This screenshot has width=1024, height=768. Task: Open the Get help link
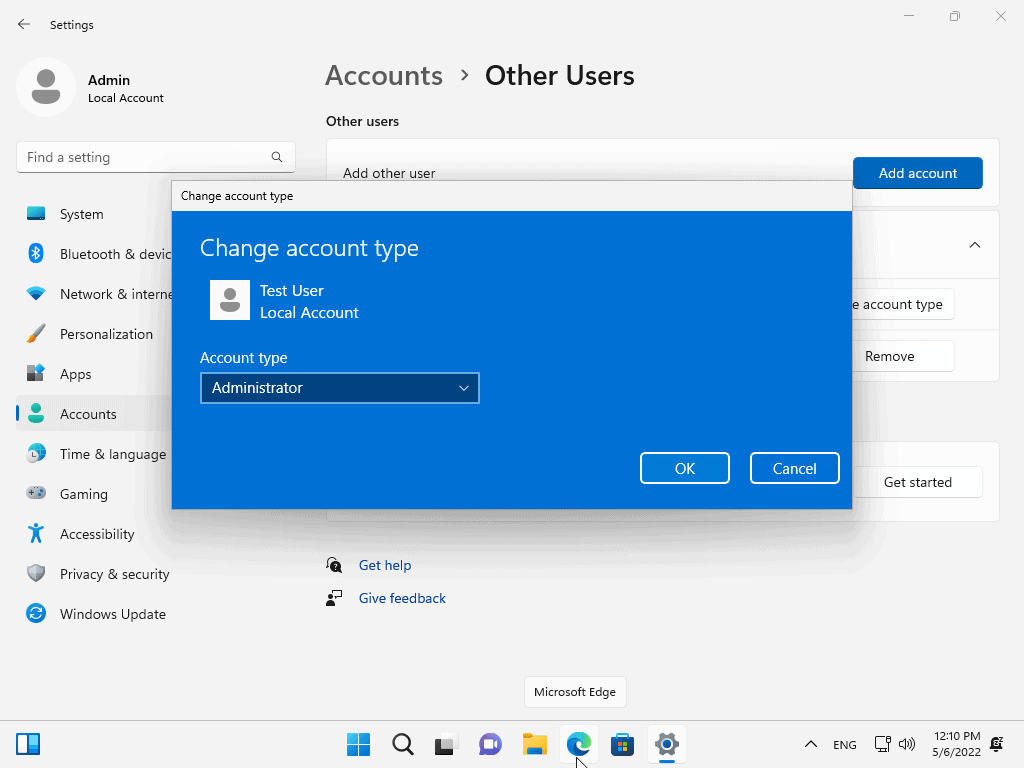coord(384,565)
